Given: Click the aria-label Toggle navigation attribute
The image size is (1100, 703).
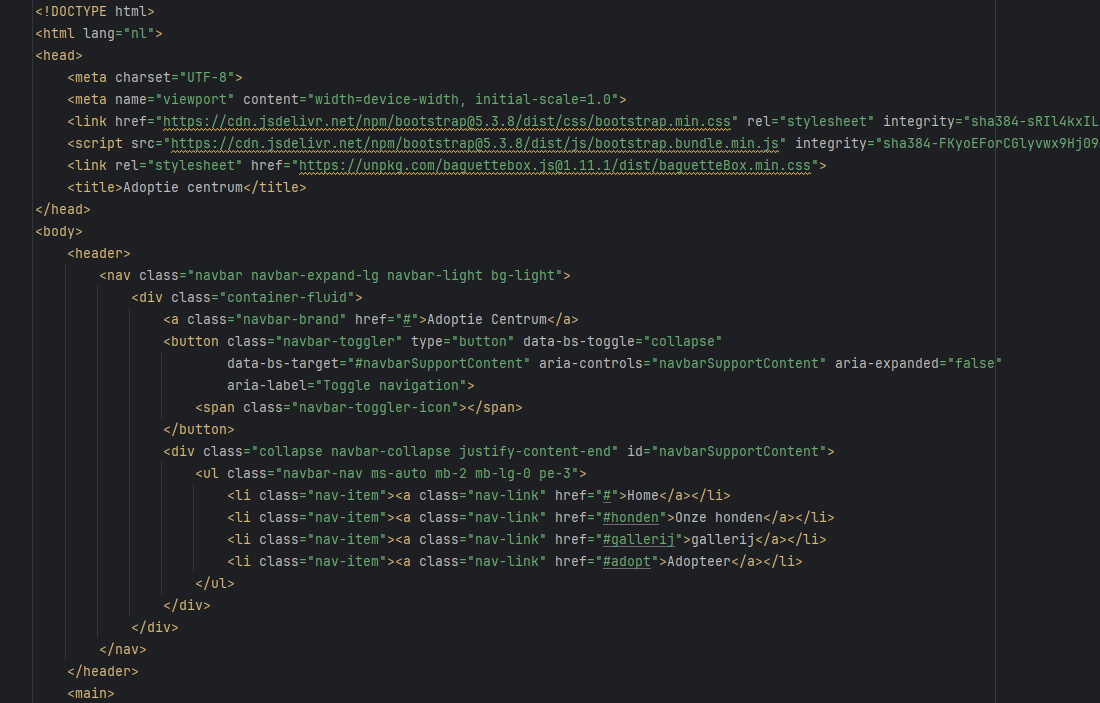Looking at the screenshot, I should click(347, 386).
